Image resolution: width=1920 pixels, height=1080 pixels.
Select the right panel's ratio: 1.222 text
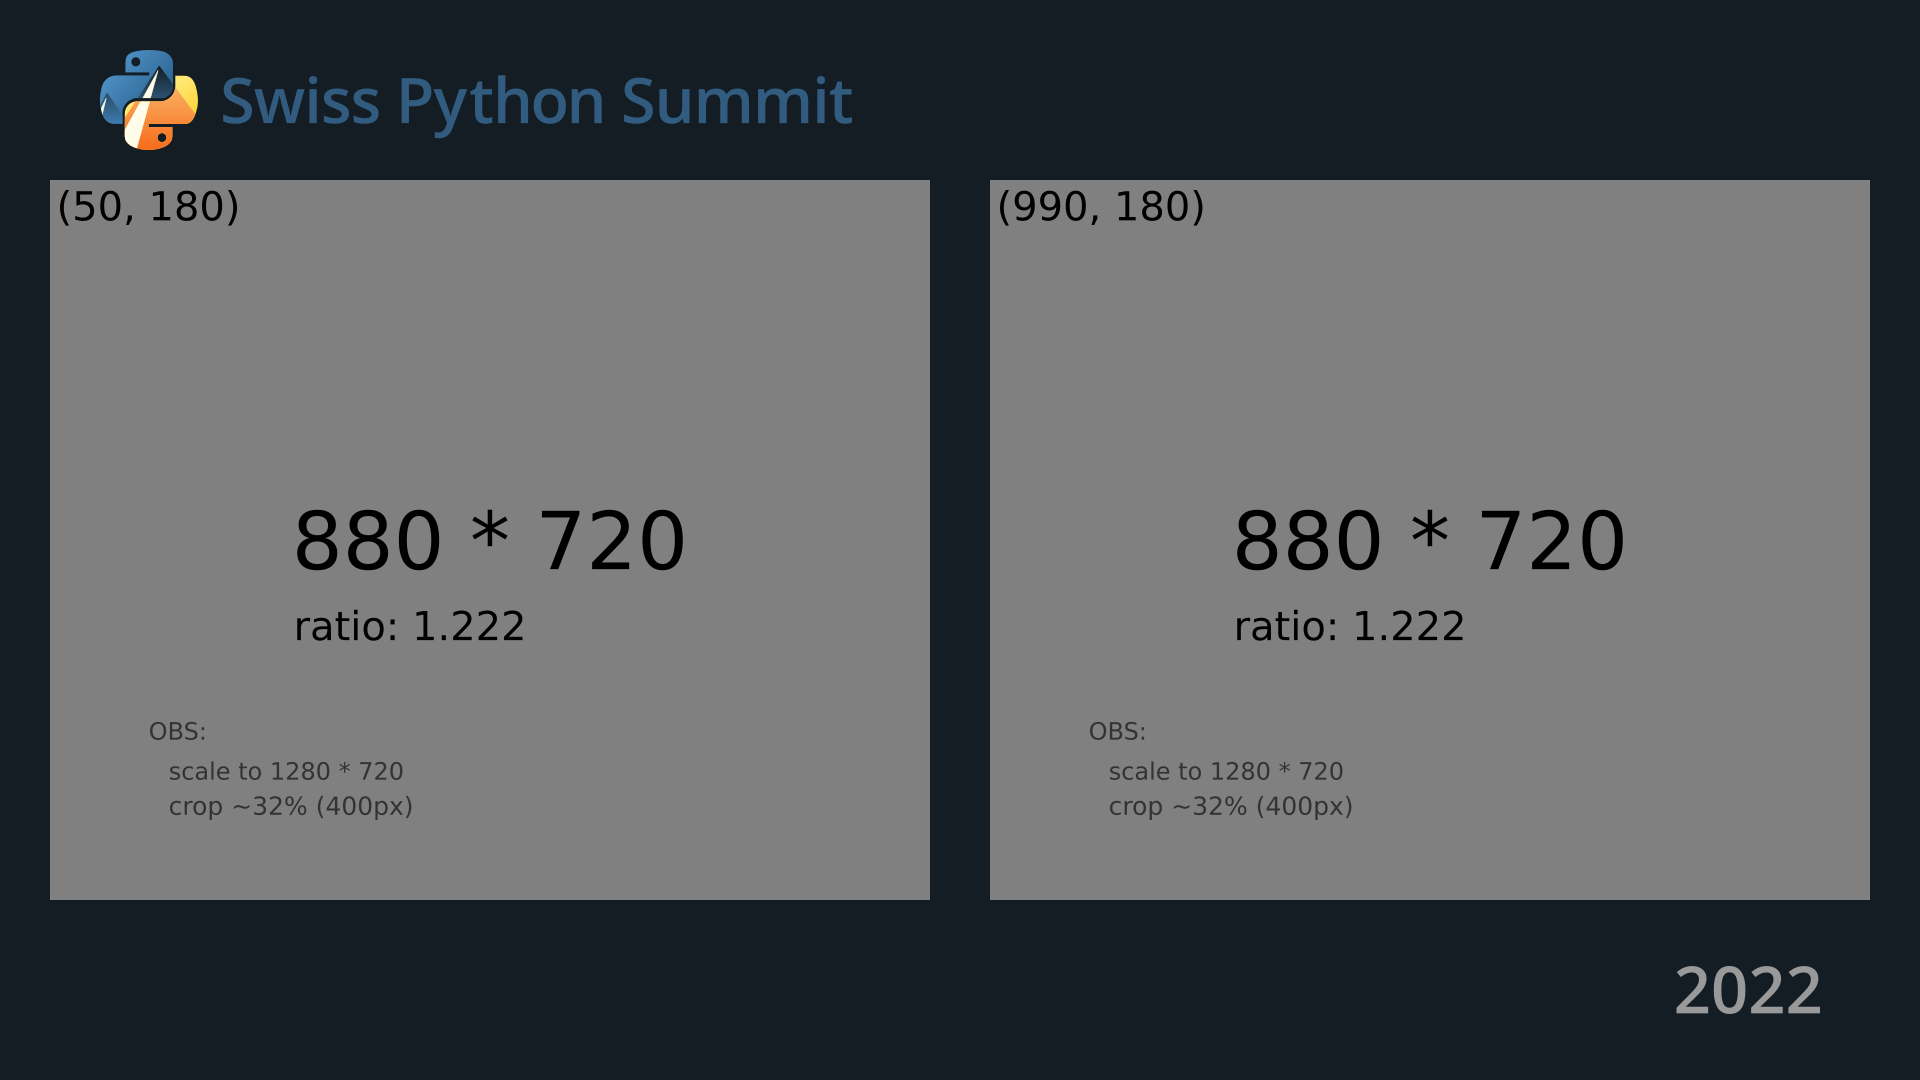point(1349,627)
